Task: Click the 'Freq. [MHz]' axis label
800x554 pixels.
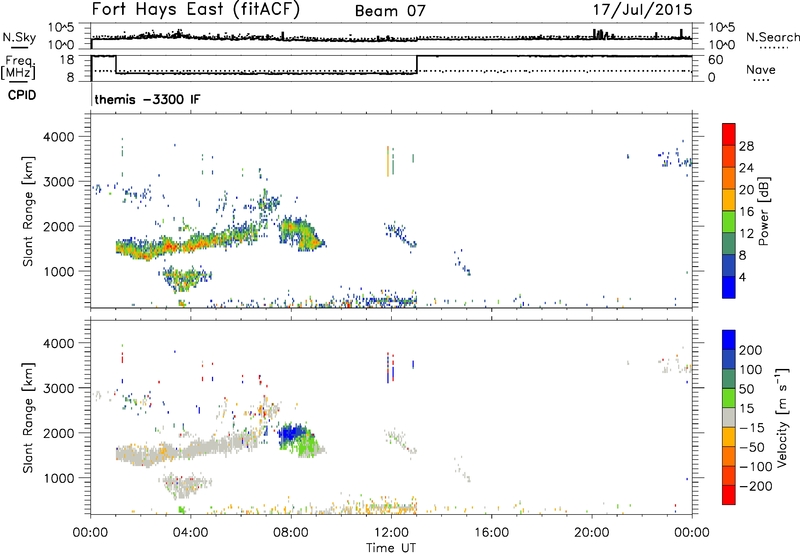Action: coord(19,67)
